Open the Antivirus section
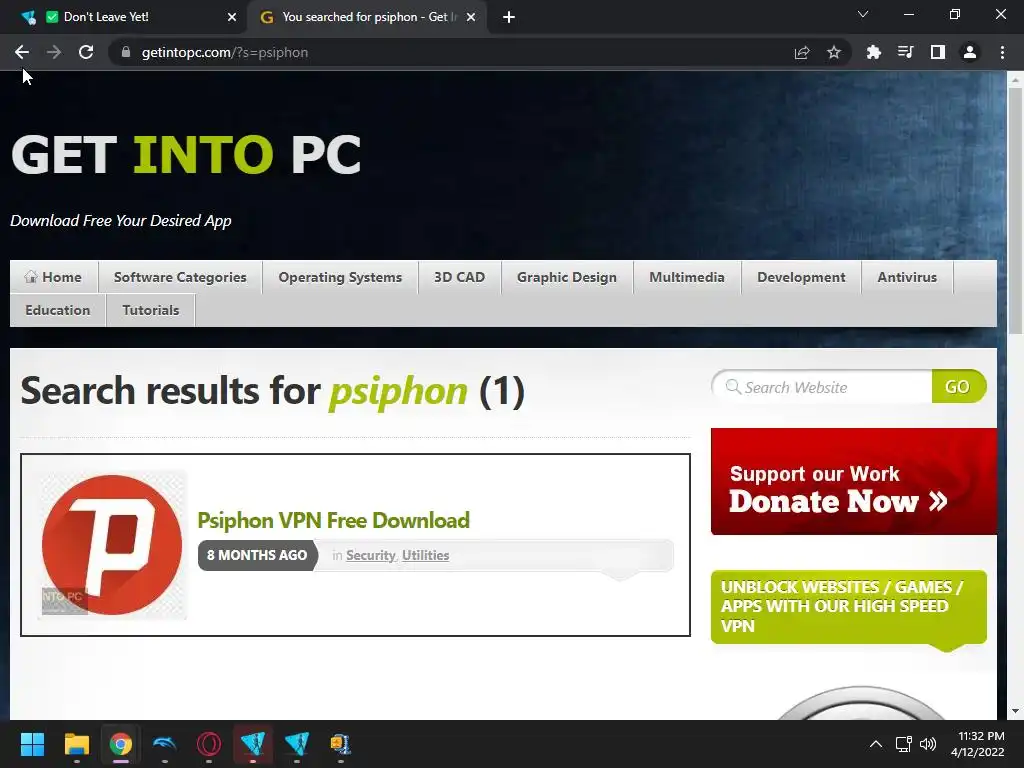Image resolution: width=1024 pixels, height=768 pixels. (x=907, y=277)
